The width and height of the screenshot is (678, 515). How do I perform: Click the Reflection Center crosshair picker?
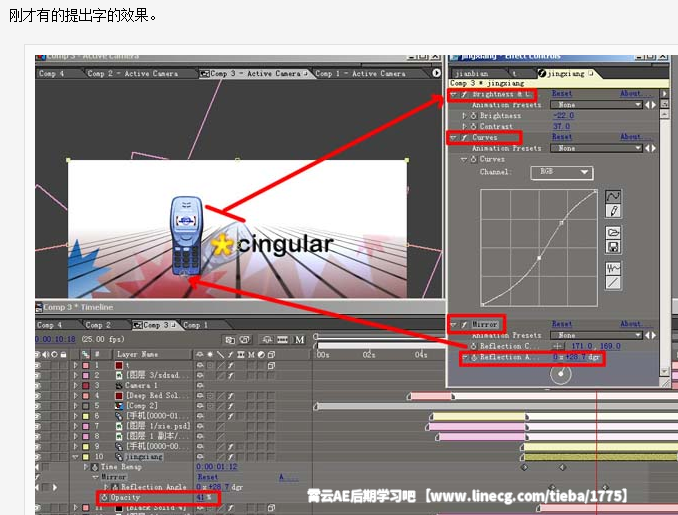click(x=558, y=346)
